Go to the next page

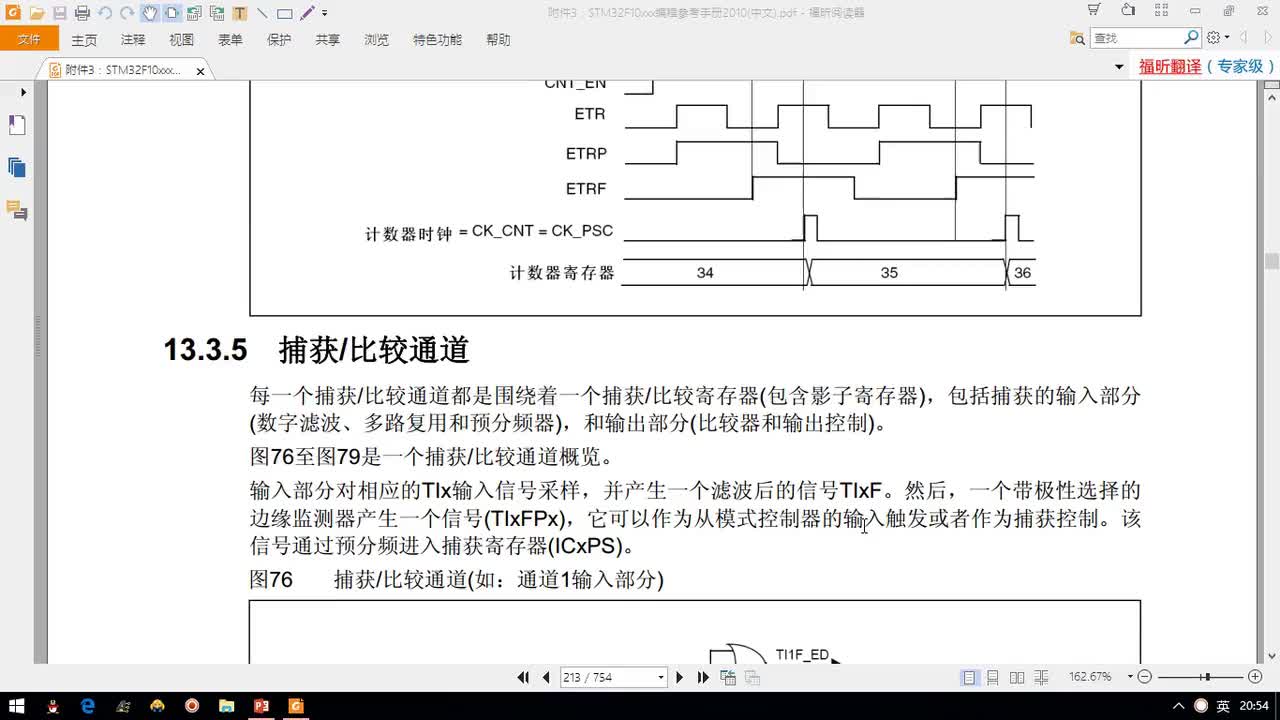tap(680, 677)
